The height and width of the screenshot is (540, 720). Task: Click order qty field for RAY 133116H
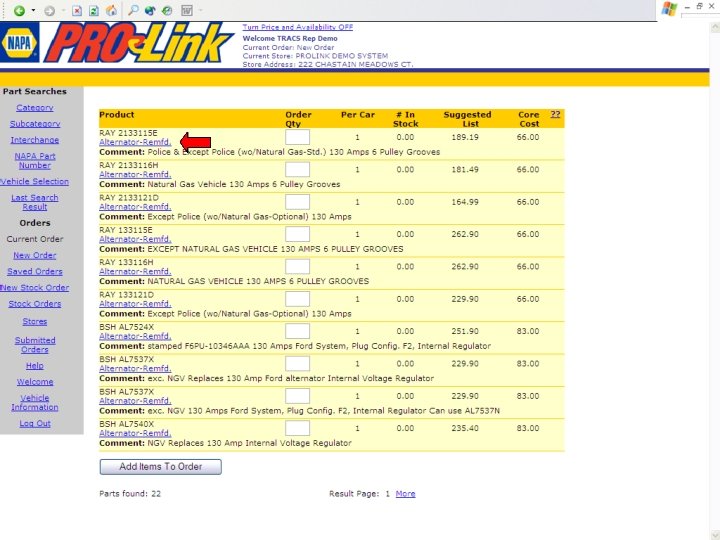pos(298,266)
